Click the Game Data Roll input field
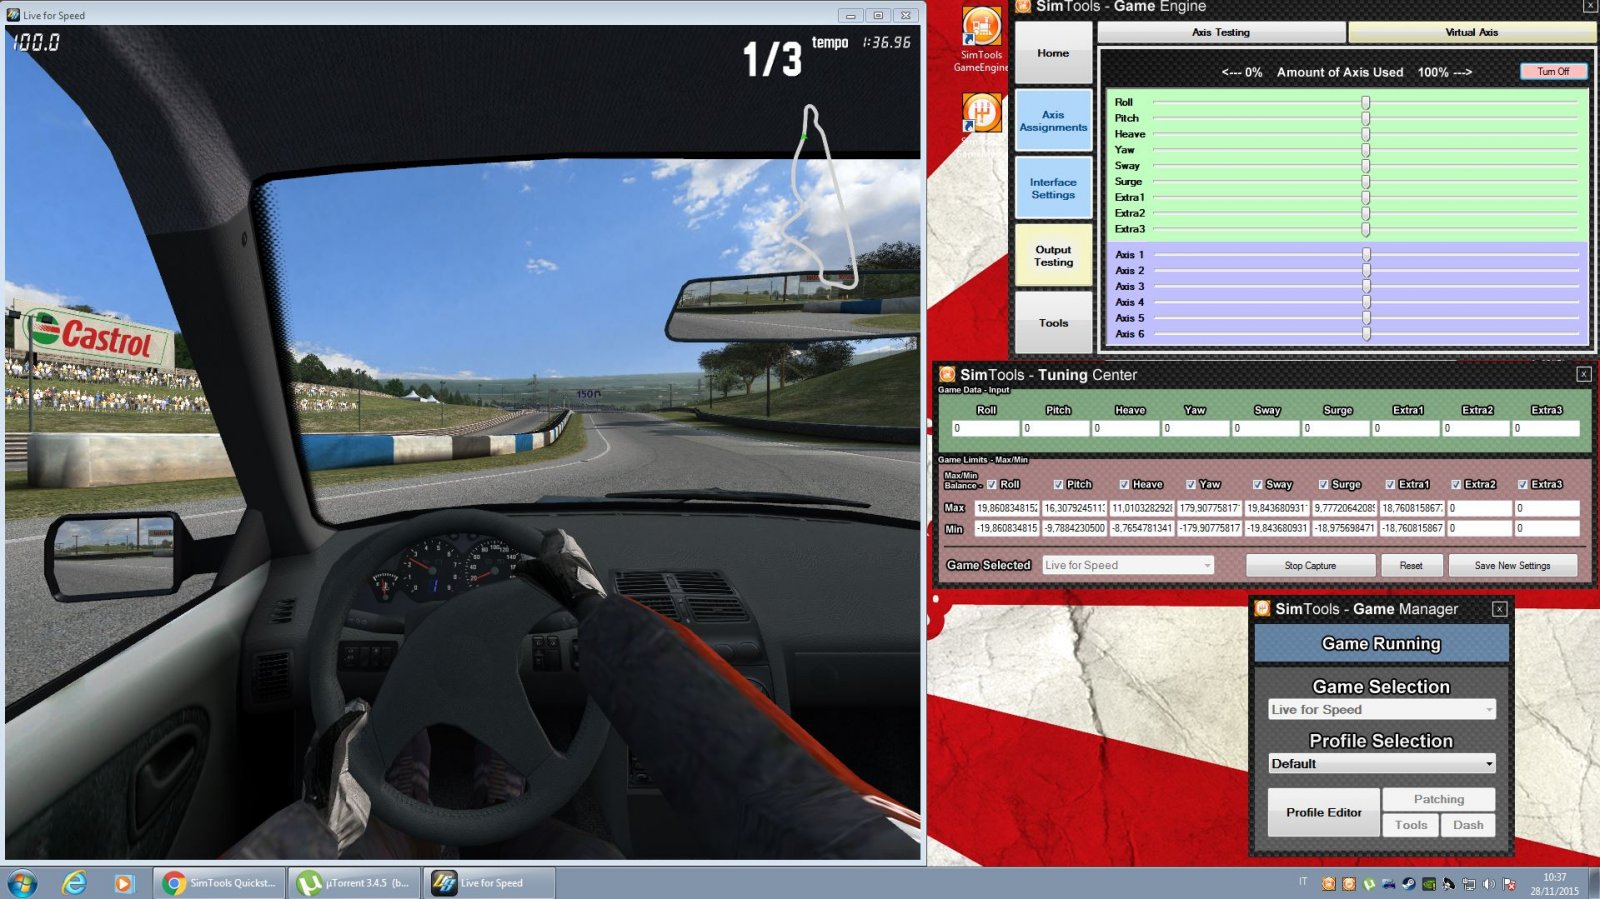The width and height of the screenshot is (1600, 899). coord(985,428)
